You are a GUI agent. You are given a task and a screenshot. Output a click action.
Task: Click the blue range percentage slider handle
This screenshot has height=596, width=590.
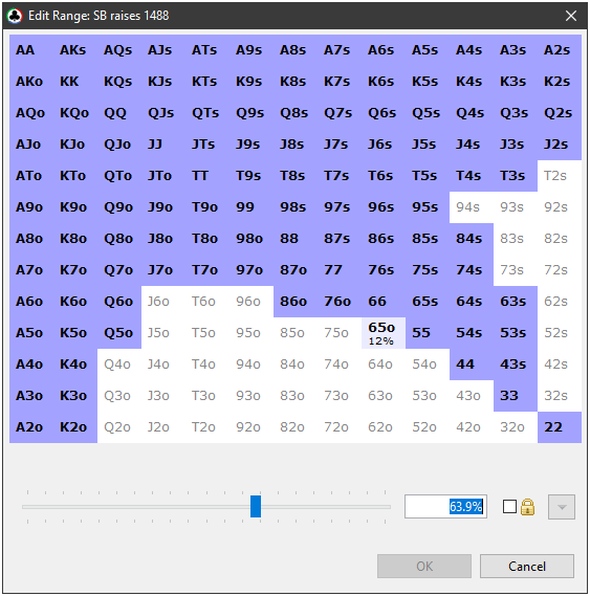(255, 506)
